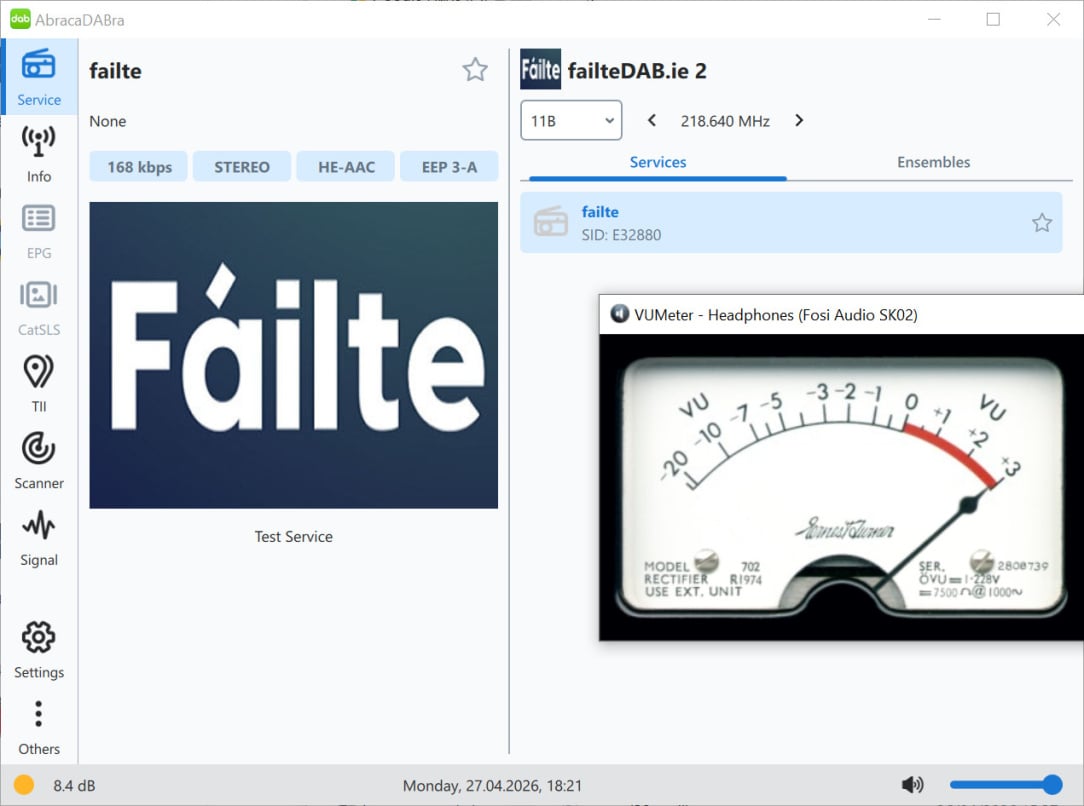Click the HE-AAC codec badge
Viewport: 1084px width, 806px height.
coord(346,167)
